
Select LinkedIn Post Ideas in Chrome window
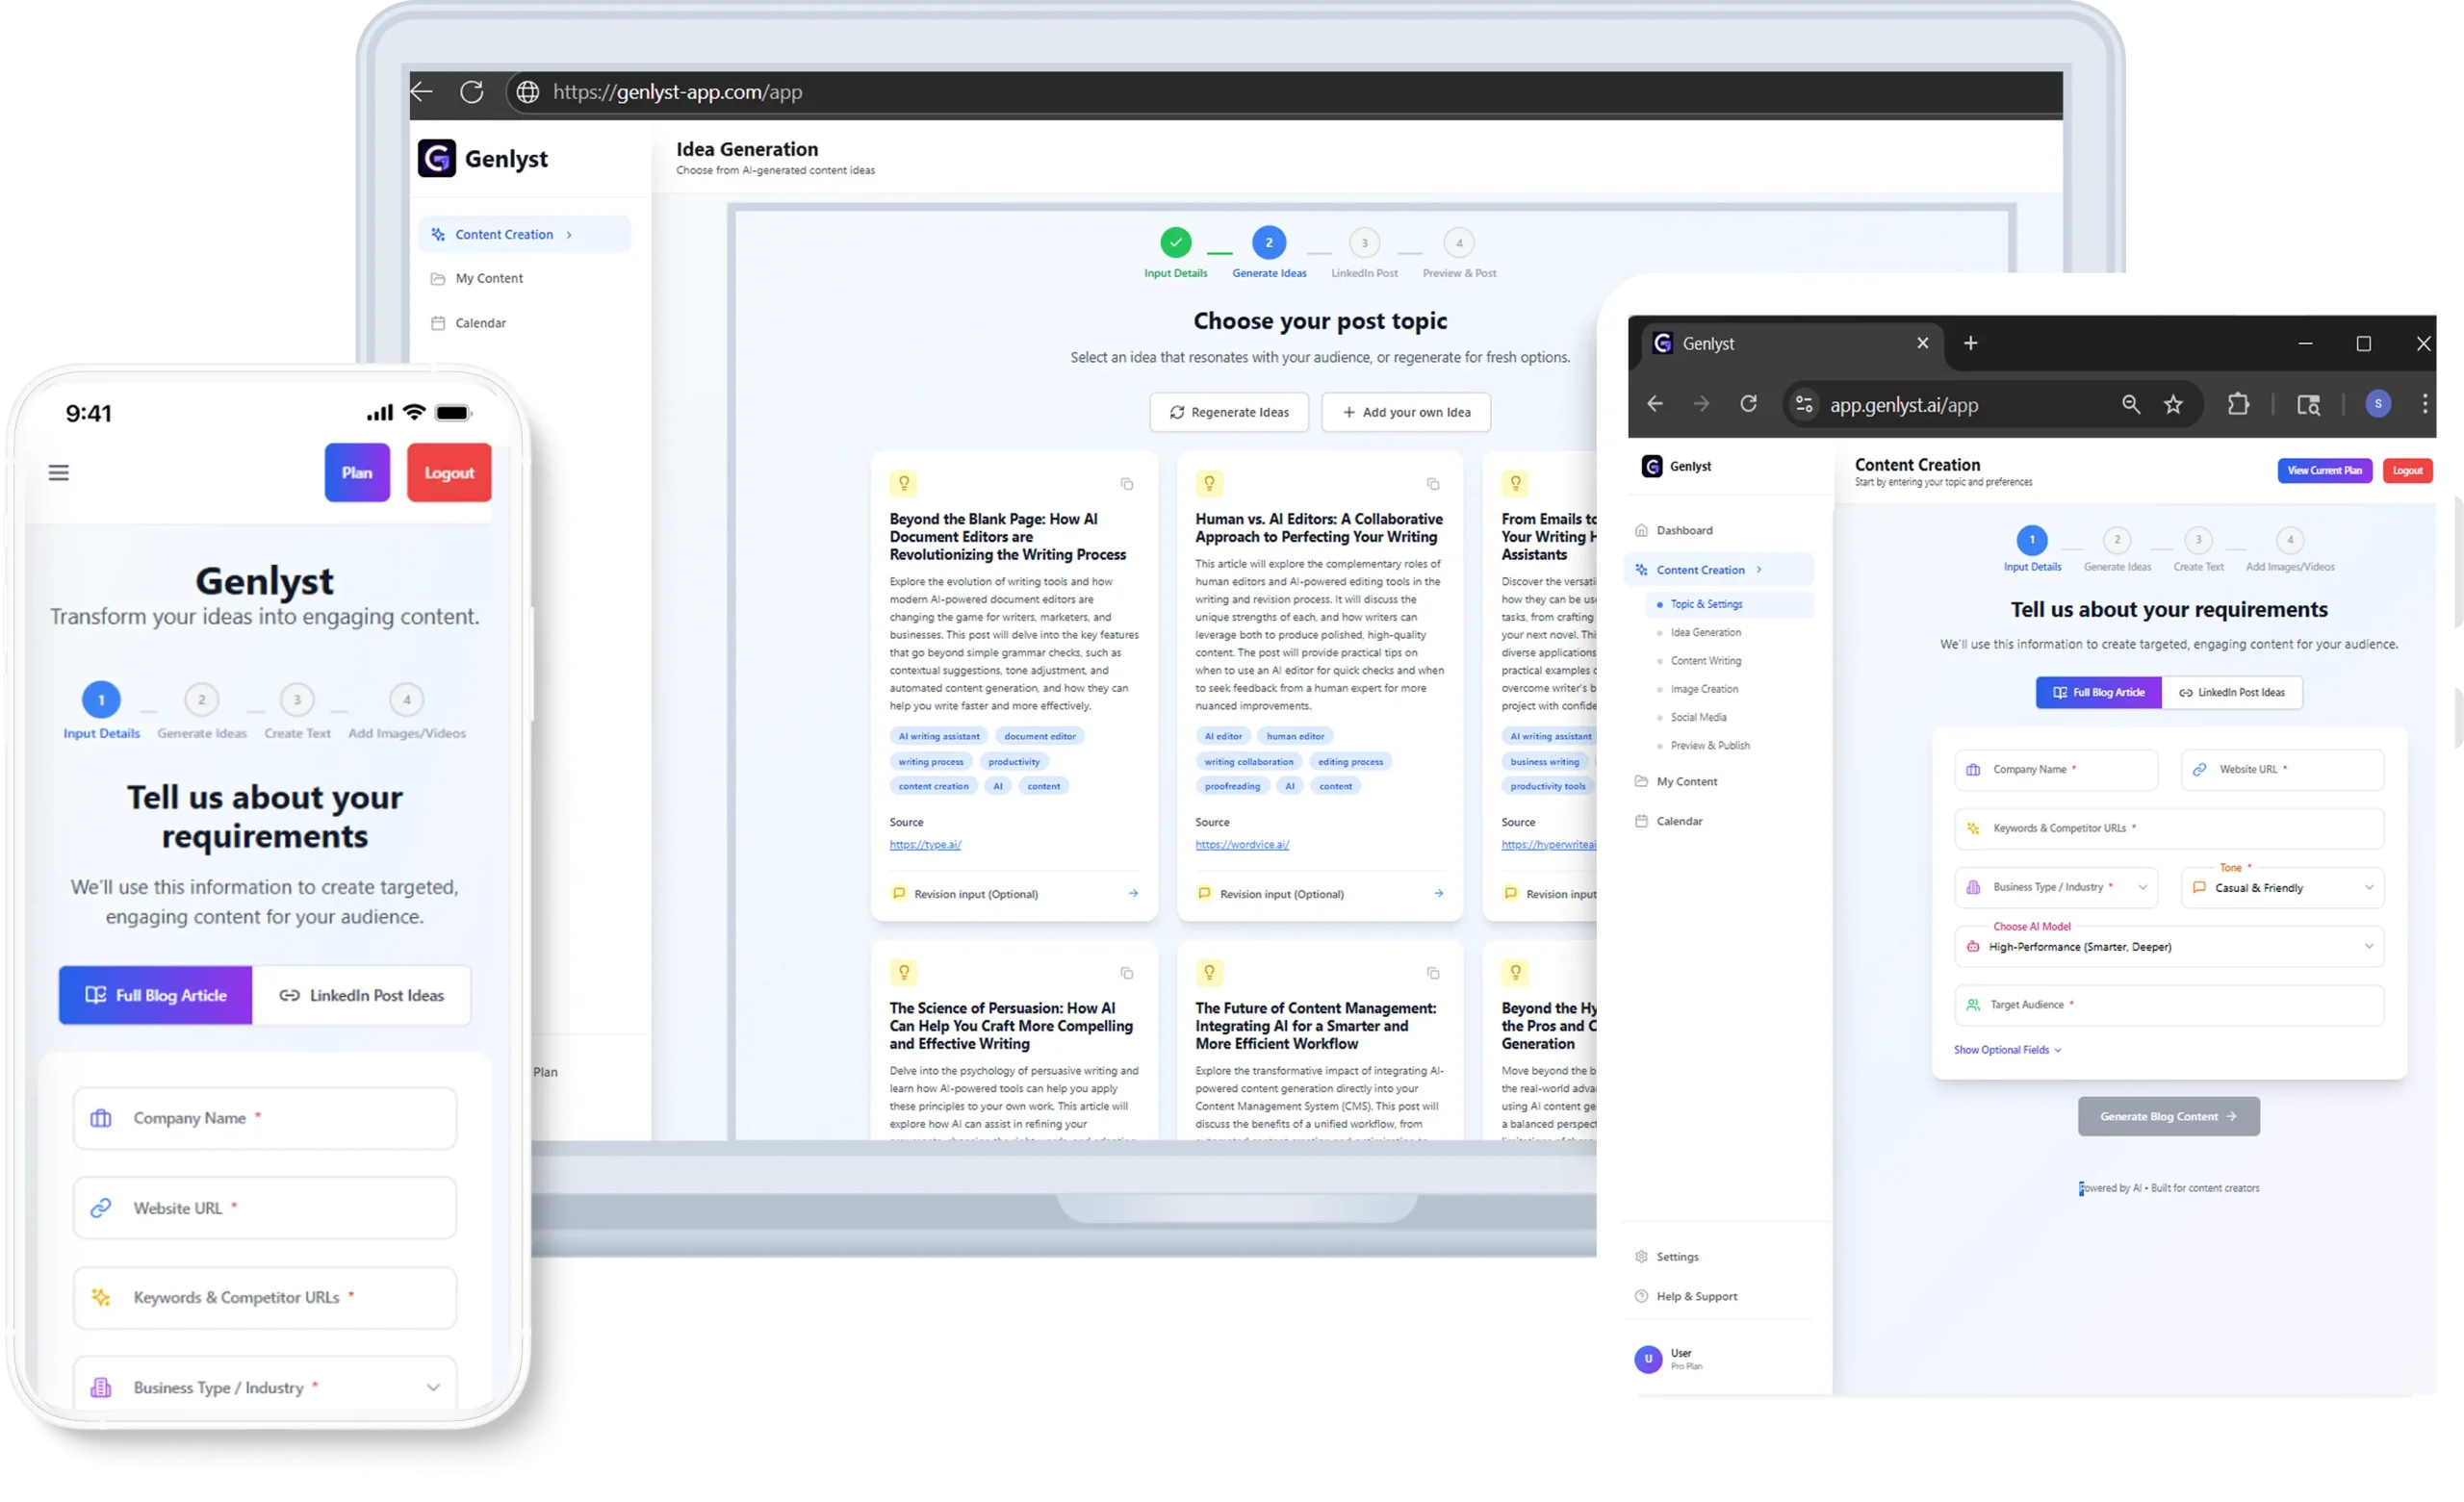2232,692
